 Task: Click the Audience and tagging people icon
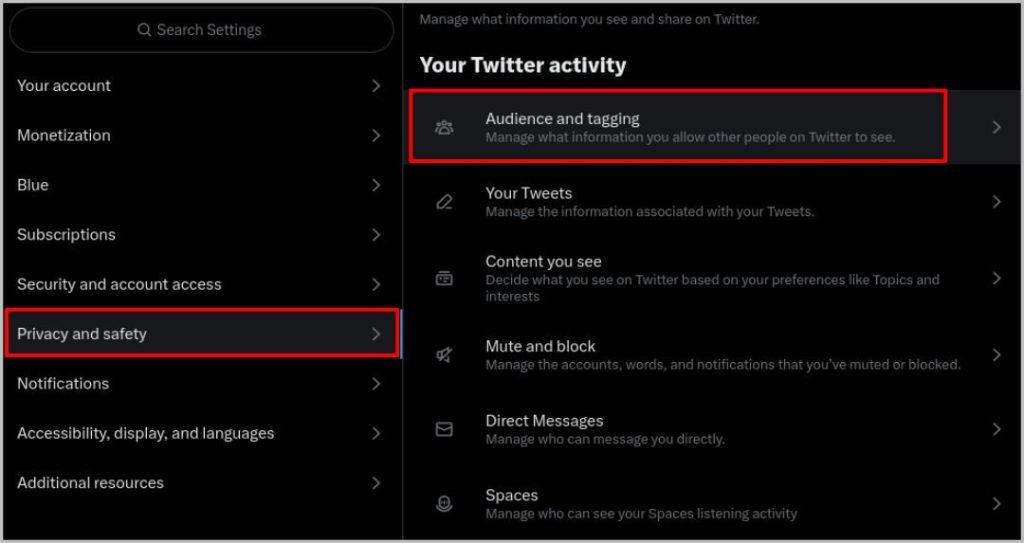(x=444, y=127)
